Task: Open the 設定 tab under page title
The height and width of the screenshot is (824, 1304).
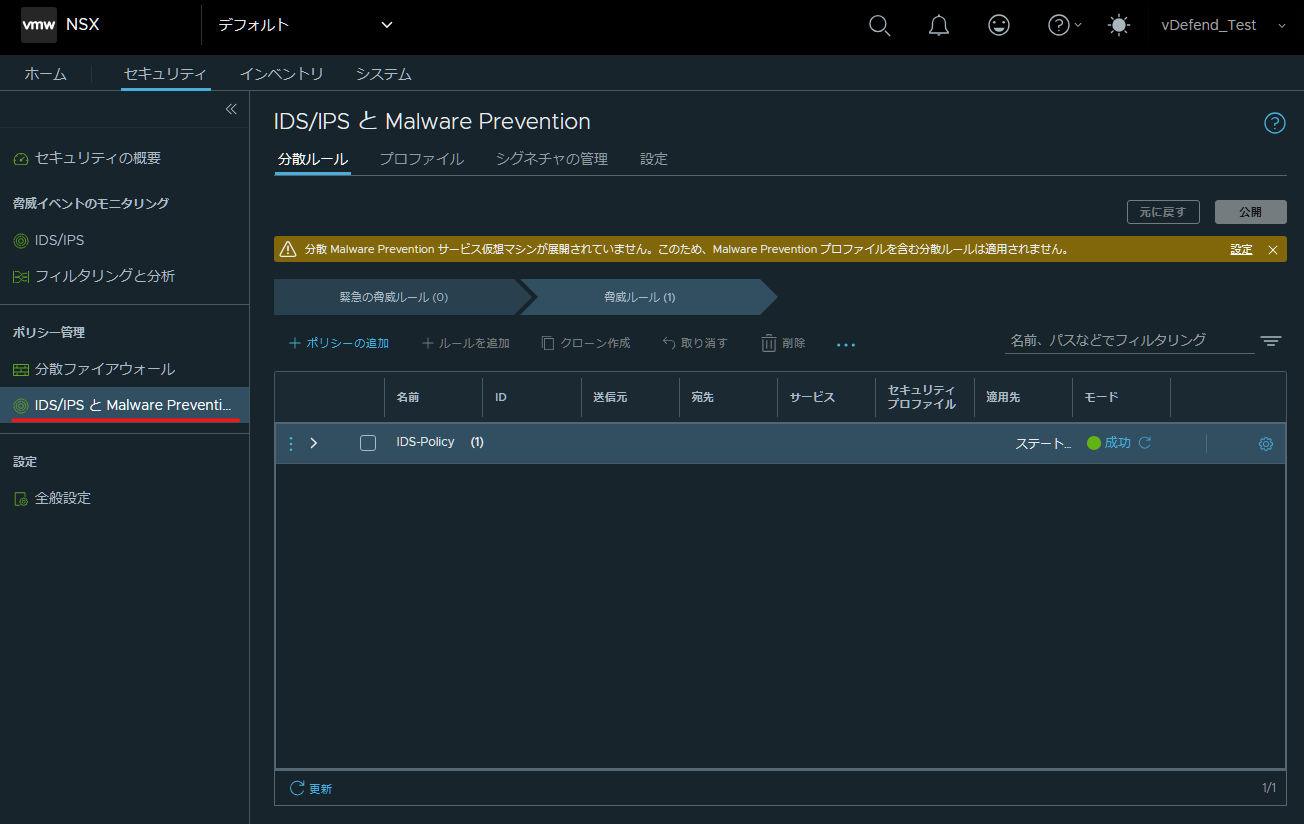Action: pyautogui.click(x=654, y=159)
